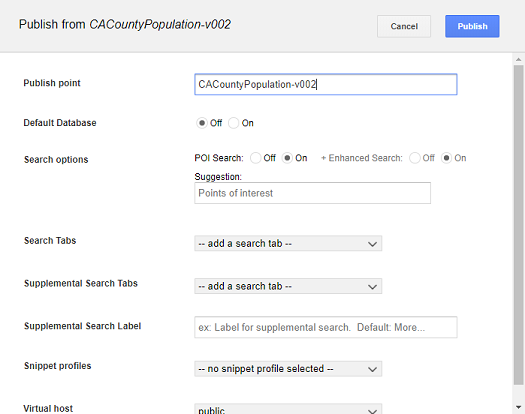This screenshot has height=414, width=525.
Task: Set Default Database to On
Action: coord(233,123)
